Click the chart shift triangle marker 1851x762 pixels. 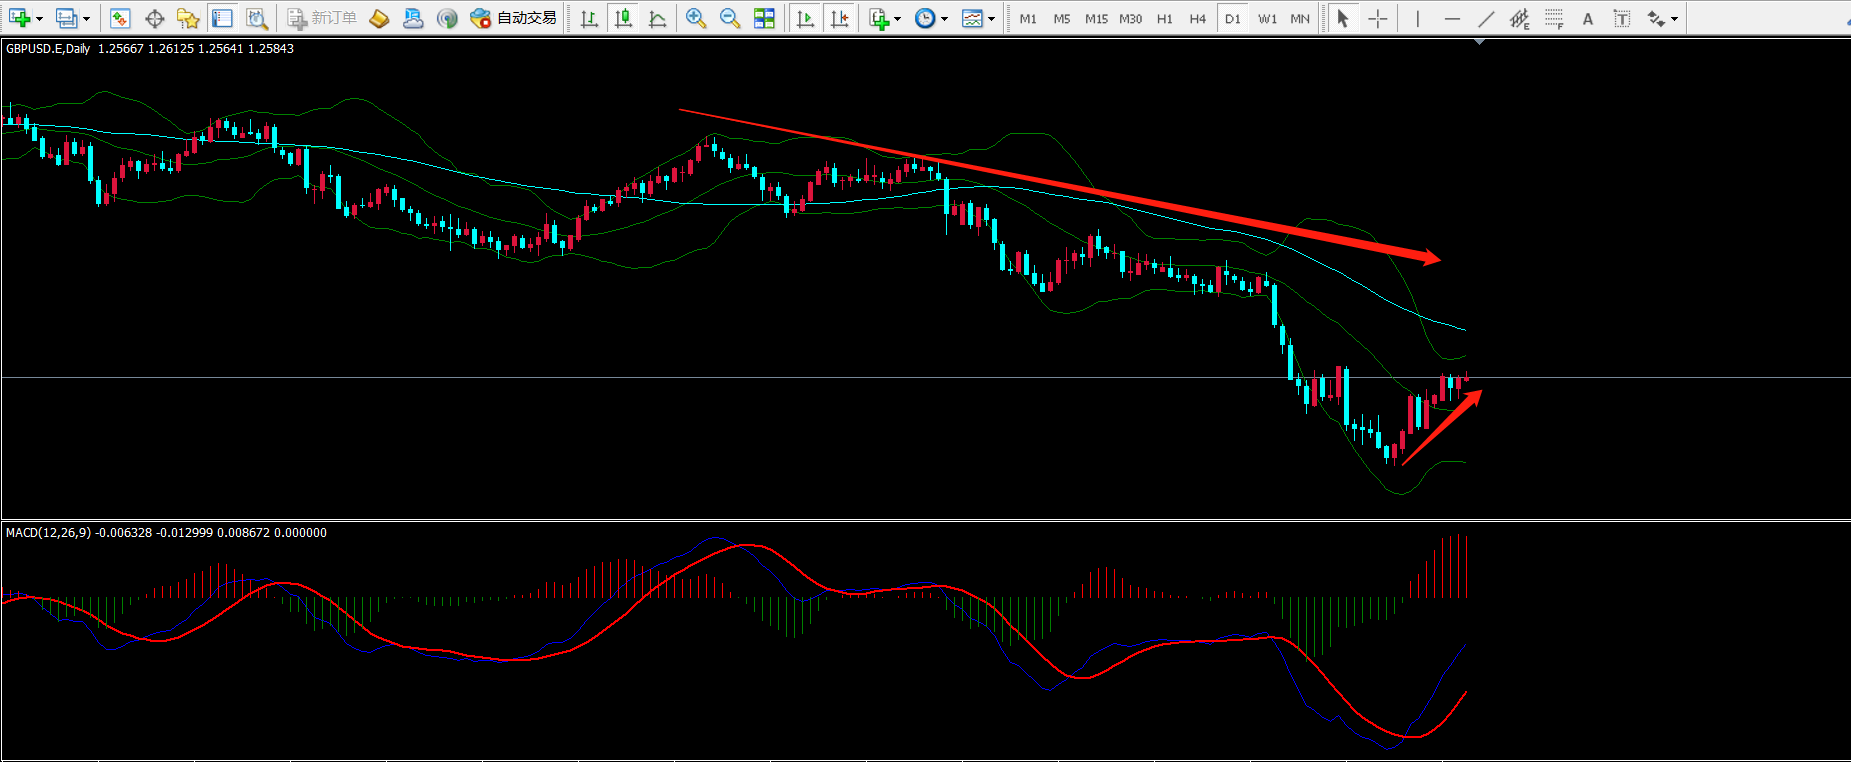1479,42
